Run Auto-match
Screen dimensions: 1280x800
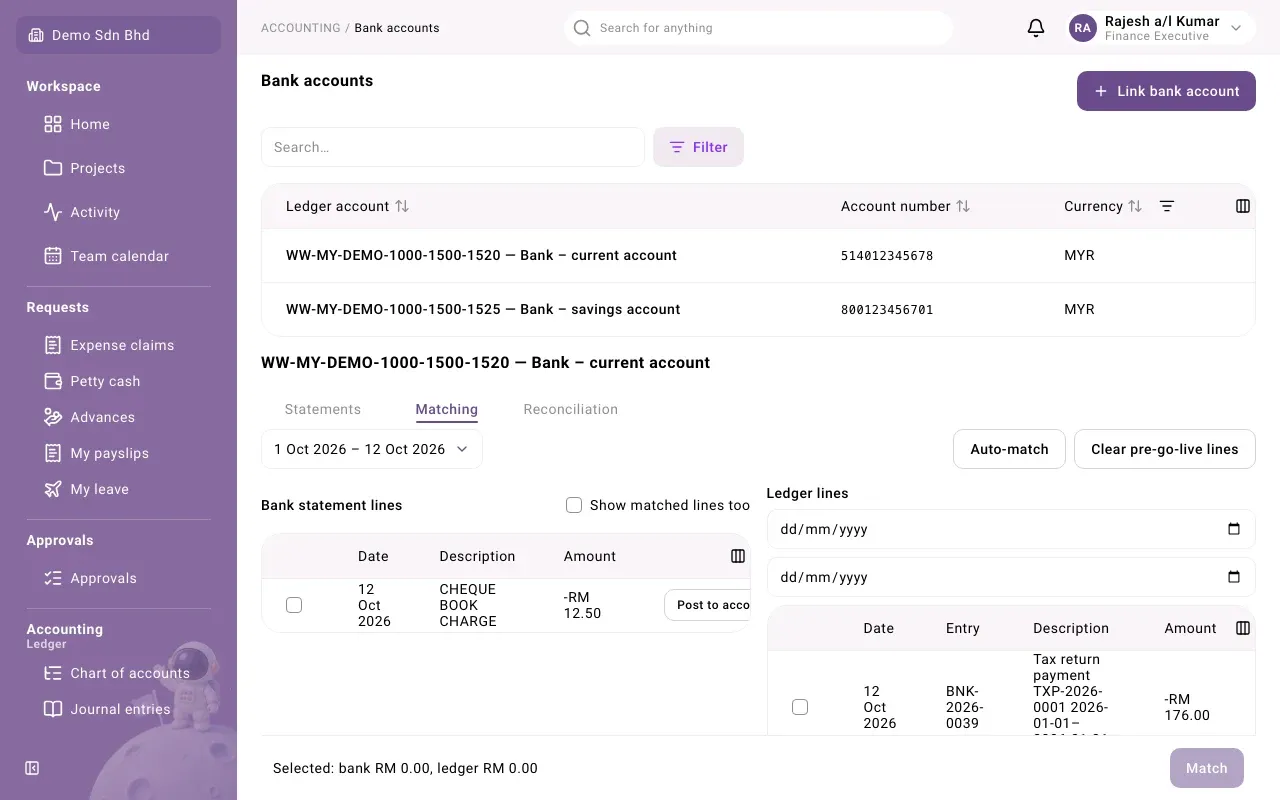[1009, 449]
